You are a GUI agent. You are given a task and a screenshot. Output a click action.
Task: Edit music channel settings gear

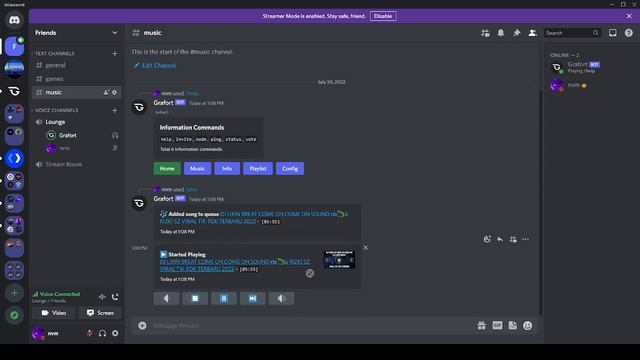[x=115, y=92]
